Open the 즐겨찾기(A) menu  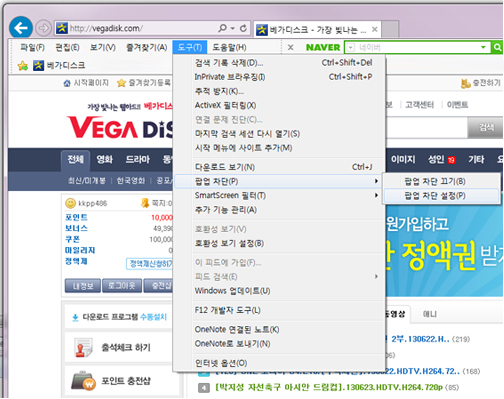147,48
